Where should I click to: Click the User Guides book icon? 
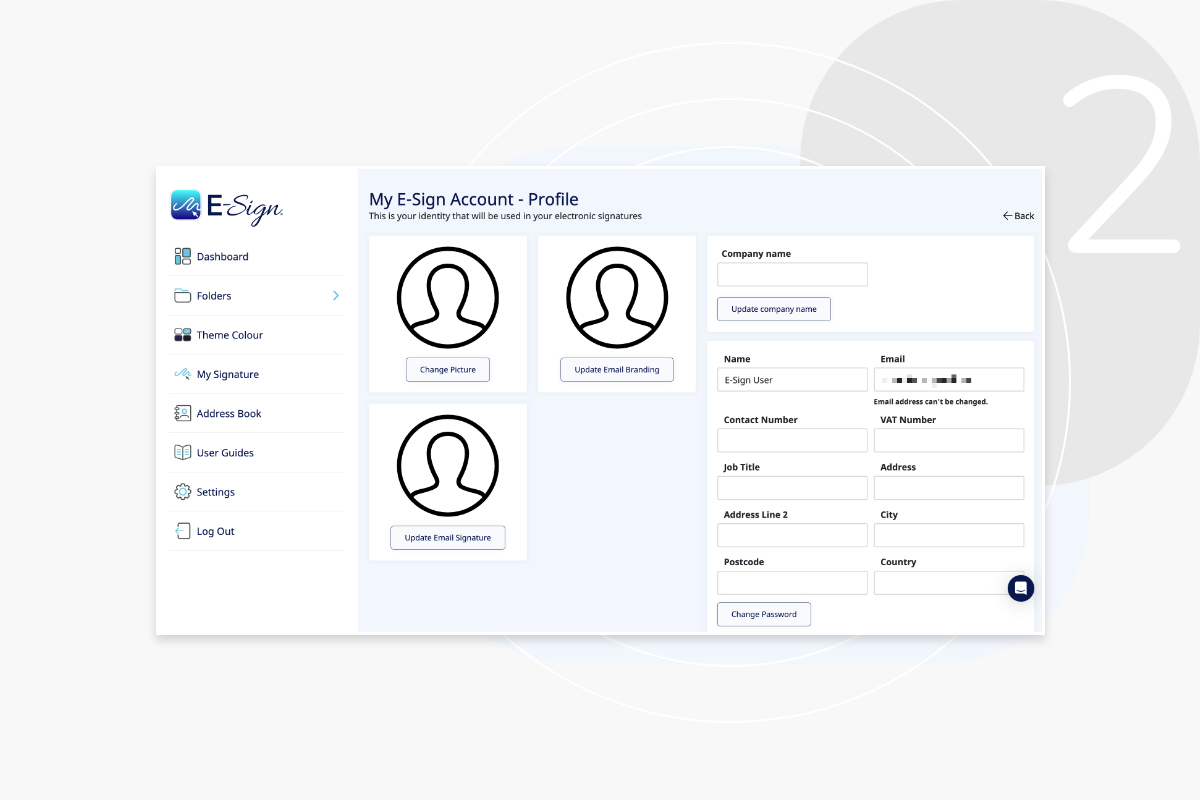(182, 452)
